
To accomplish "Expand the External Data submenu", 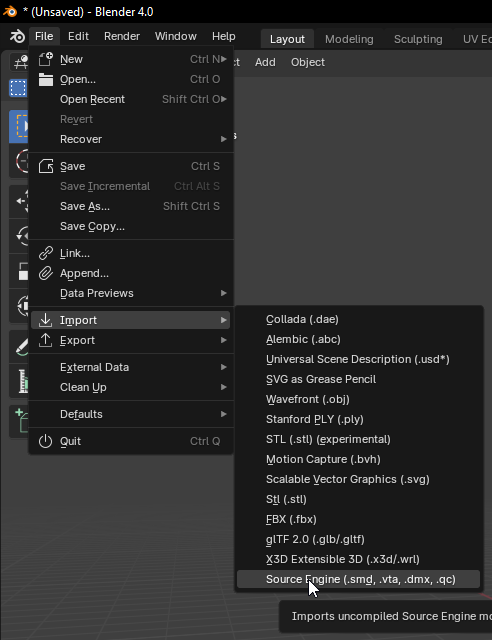I will (131, 367).
